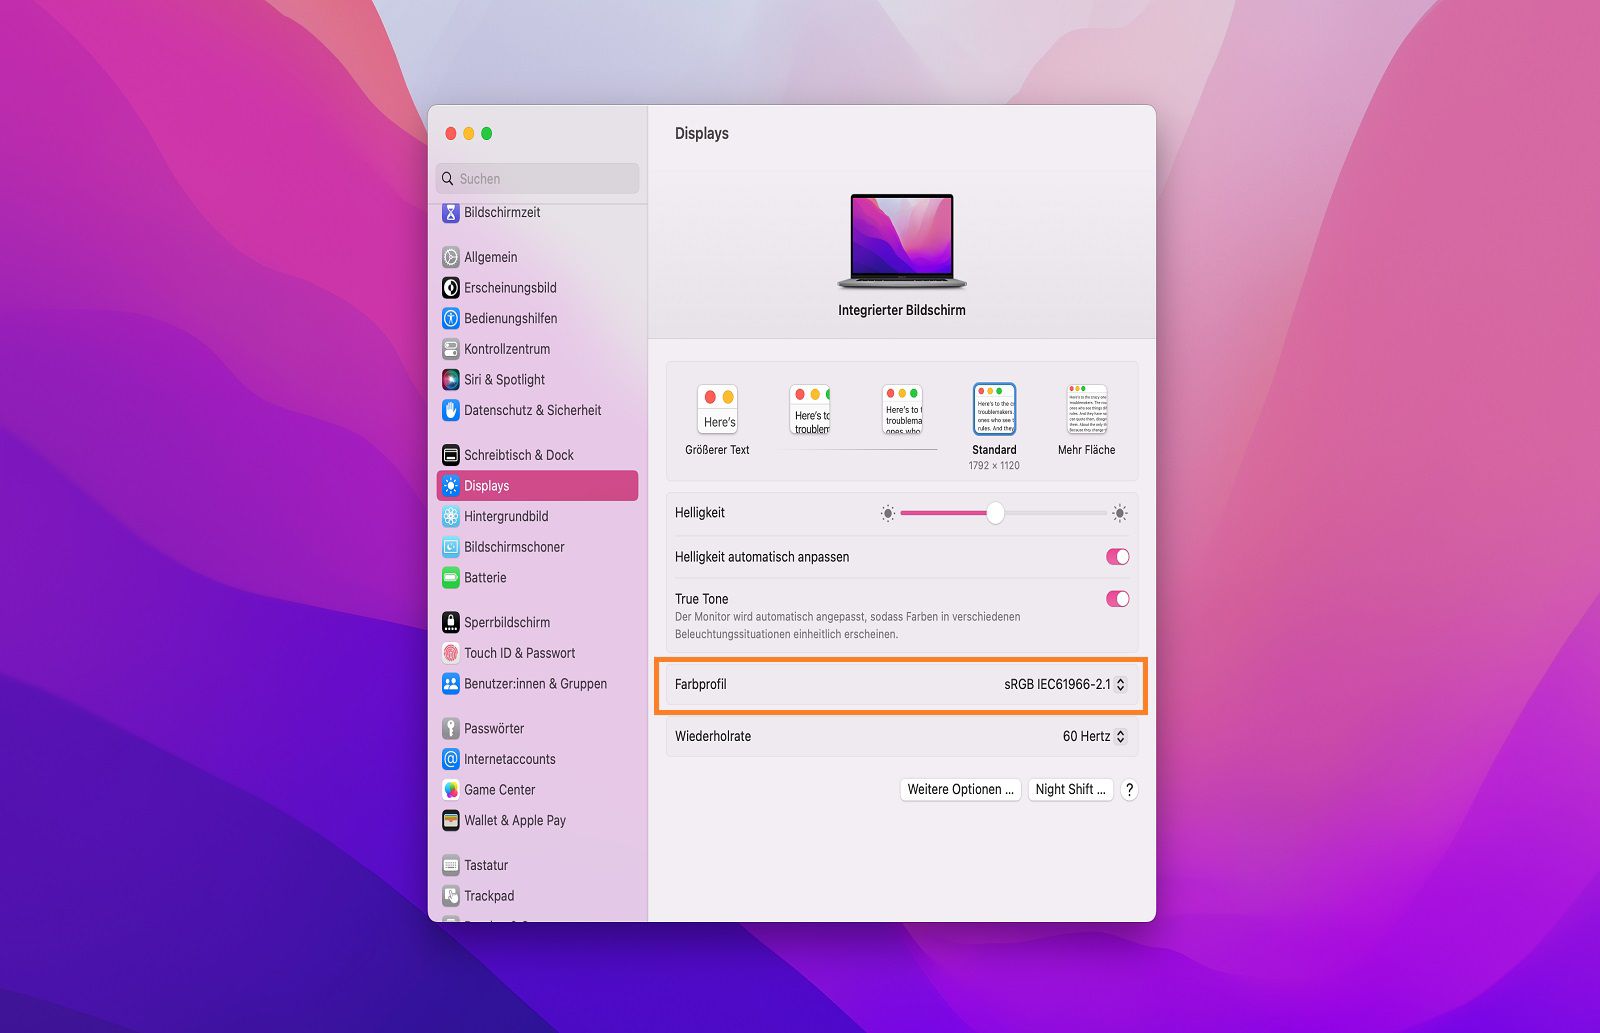Go to Hintergrundbild settings
The height and width of the screenshot is (1033, 1600).
click(538, 517)
